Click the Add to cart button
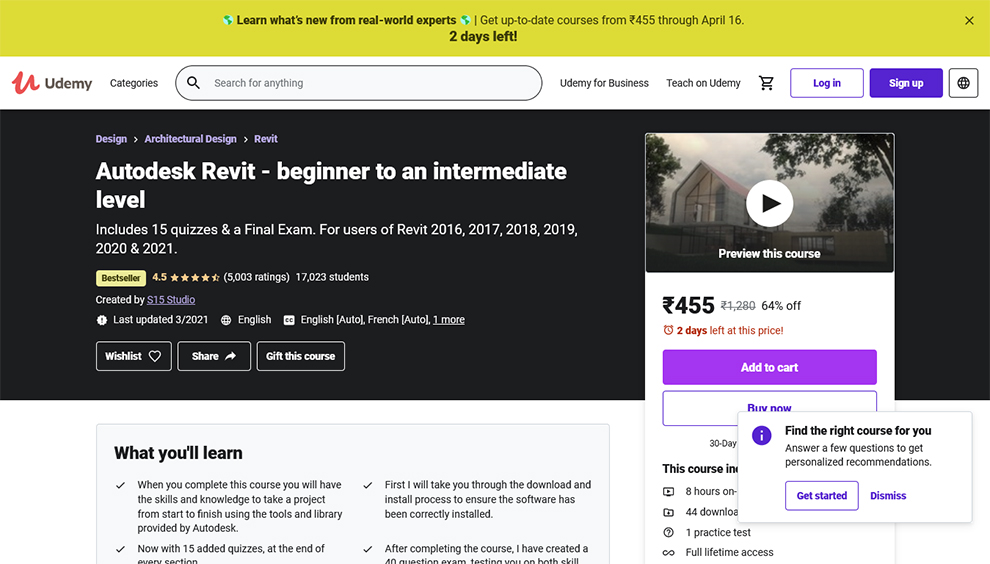This screenshot has height=564, width=990. click(x=769, y=367)
